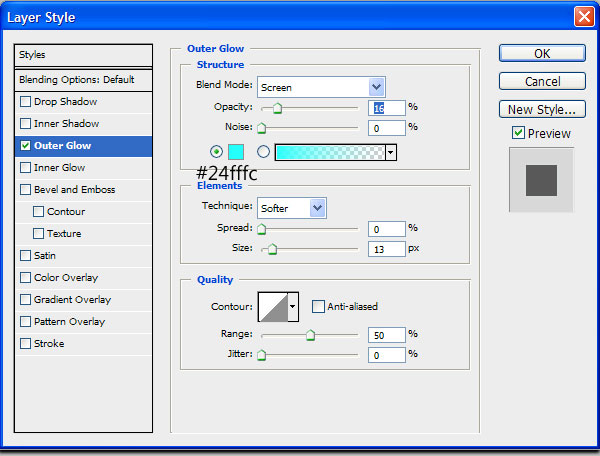The height and width of the screenshot is (456, 600).
Task: Click the Size pixel value field
Action: pos(386,249)
